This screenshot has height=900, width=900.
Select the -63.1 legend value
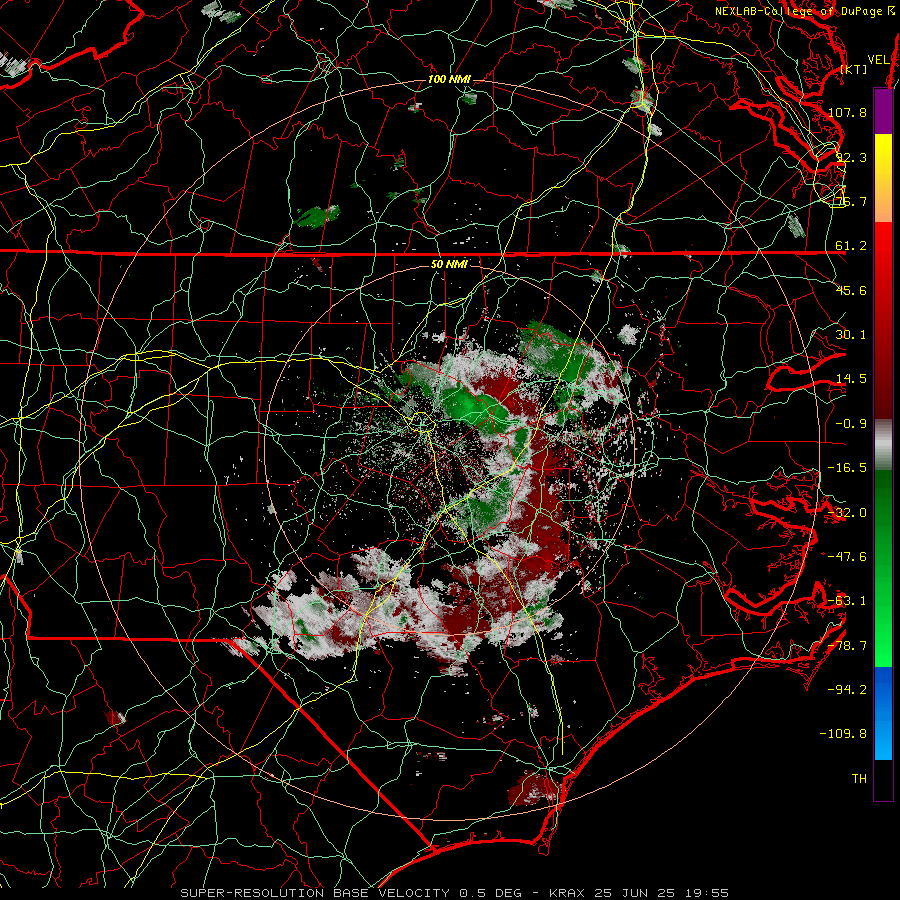(x=847, y=601)
